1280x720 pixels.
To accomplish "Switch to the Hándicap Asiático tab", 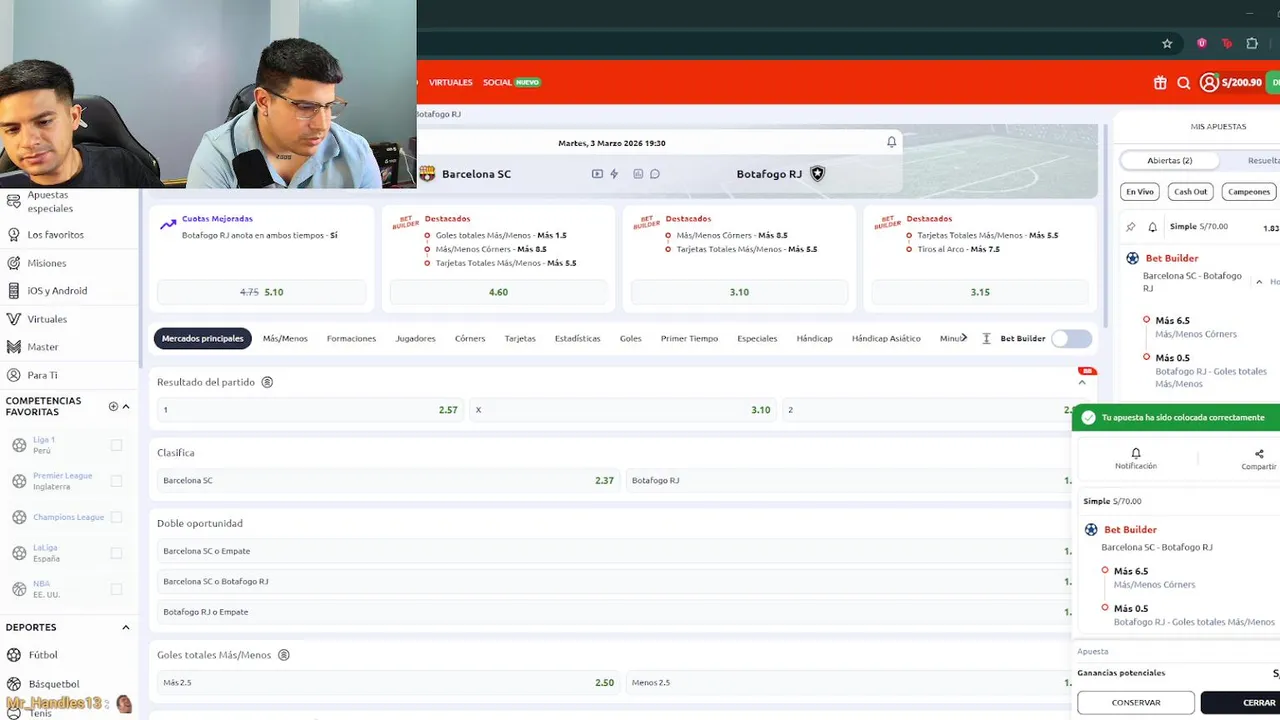I will click(886, 339).
